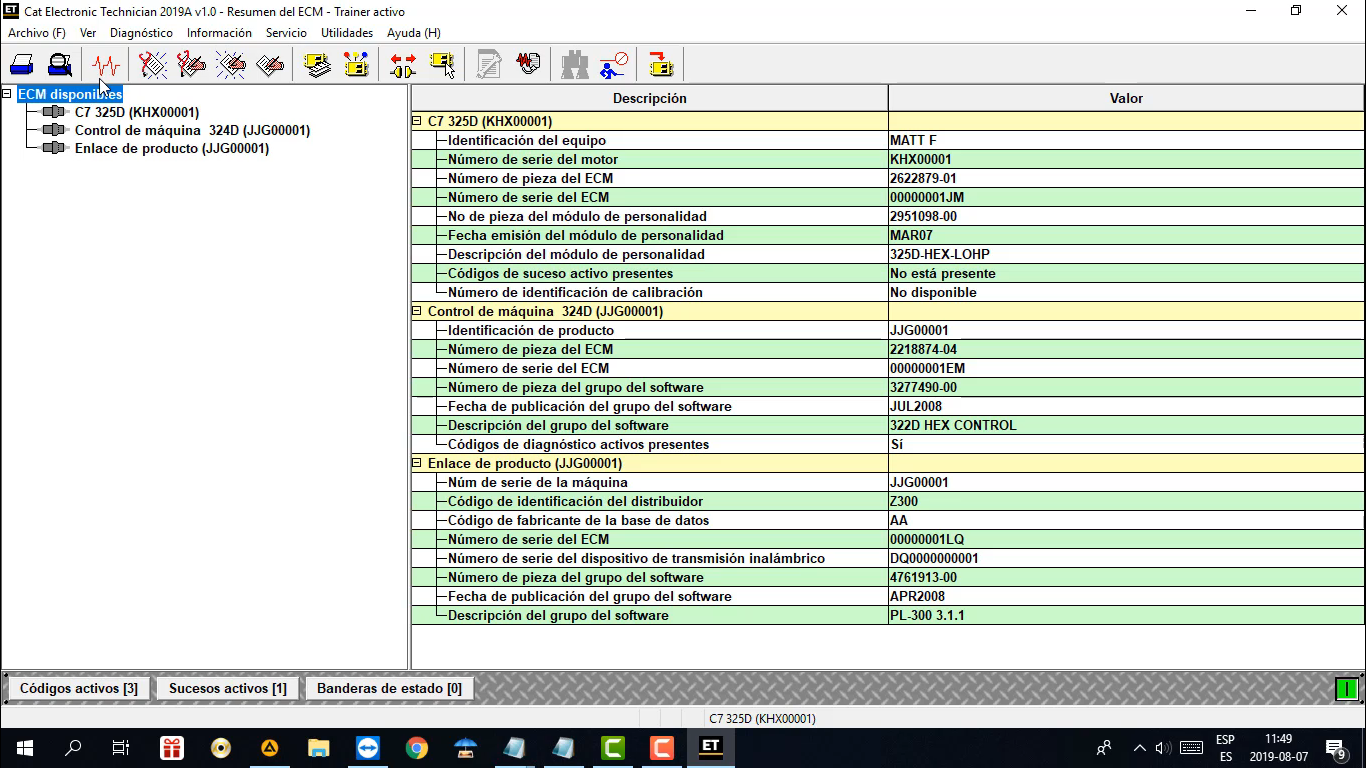1366x768 pixels.
Task: Click the value No disponible
Action: pos(933,292)
